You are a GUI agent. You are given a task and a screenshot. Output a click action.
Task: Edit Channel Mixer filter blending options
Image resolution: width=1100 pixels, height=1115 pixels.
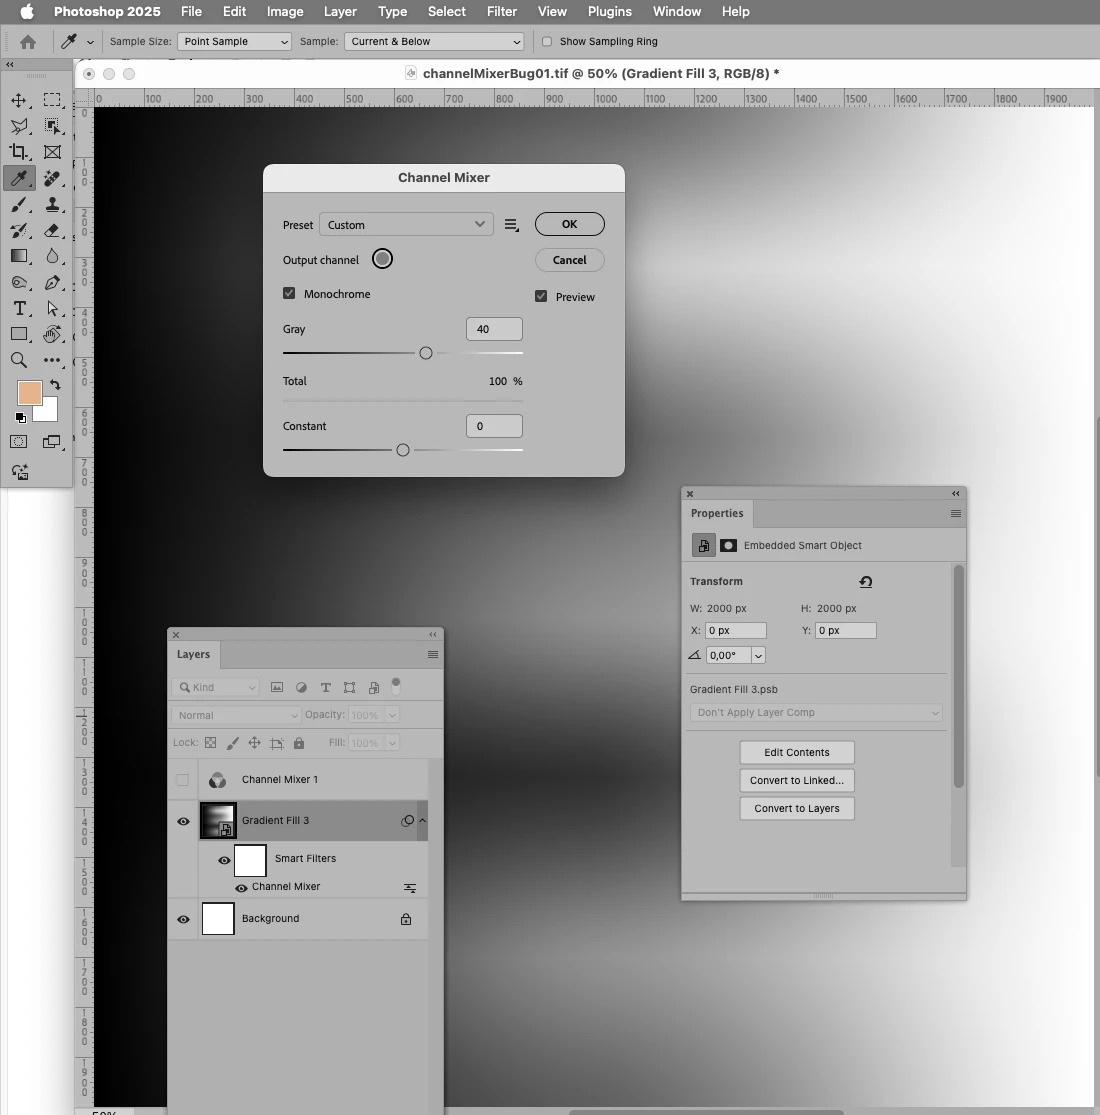click(x=410, y=887)
